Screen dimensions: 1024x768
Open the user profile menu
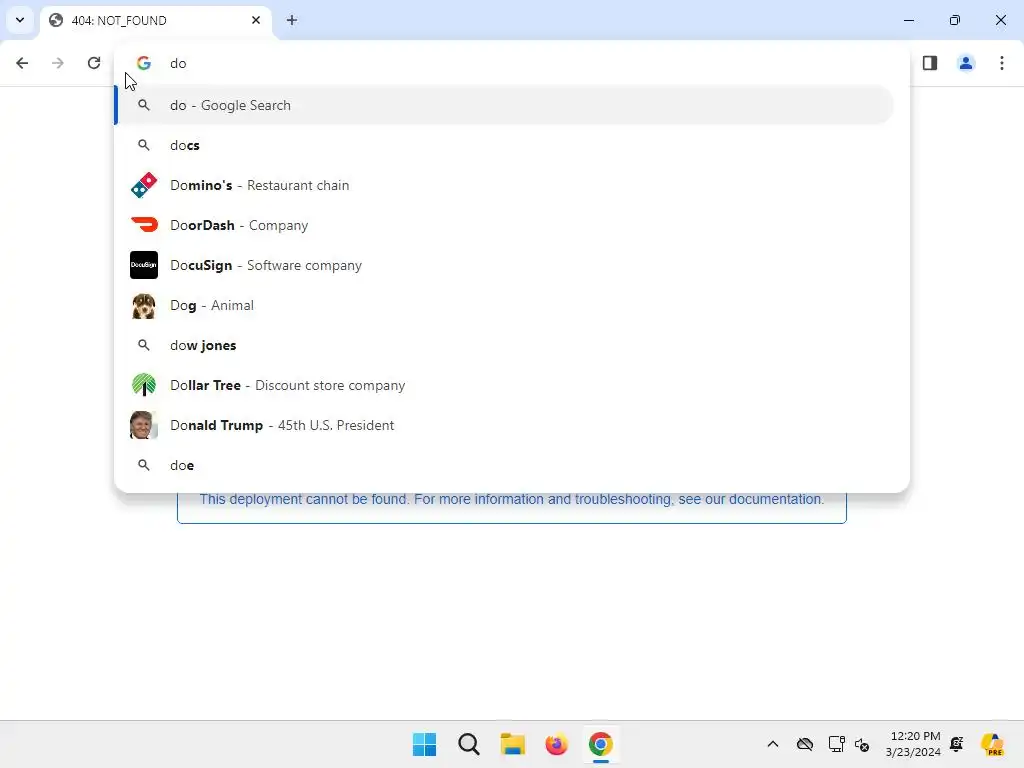click(966, 63)
